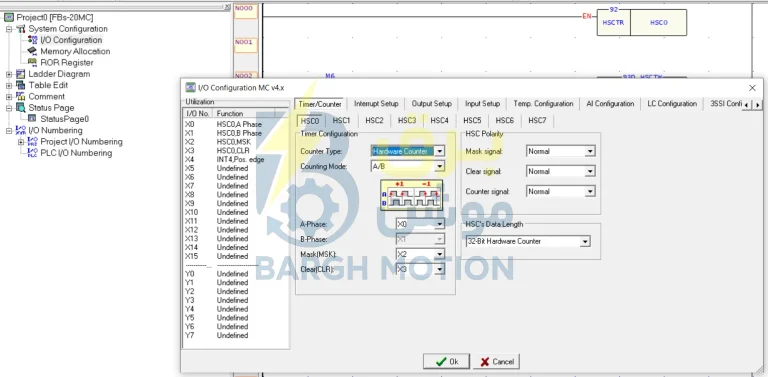Select the X0 HSC0,A Phase row
The width and height of the screenshot is (768, 377).
point(235,124)
